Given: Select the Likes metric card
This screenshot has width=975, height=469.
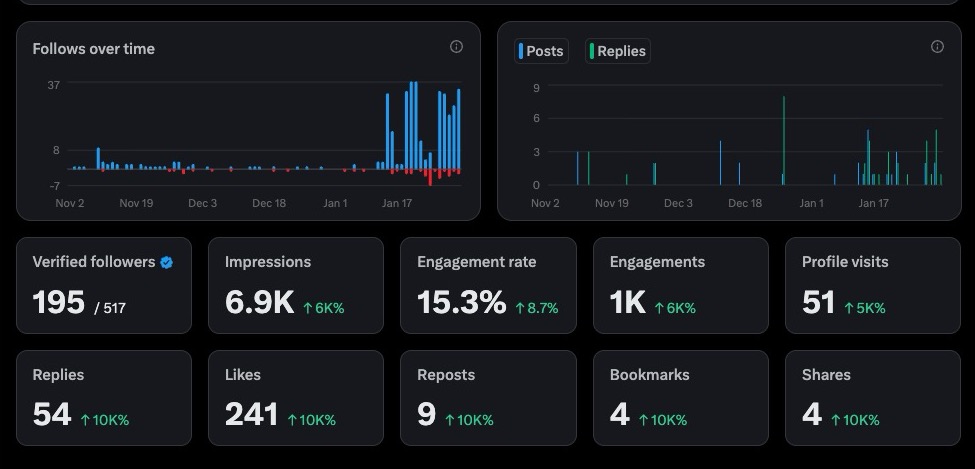Looking at the screenshot, I should click(296, 398).
